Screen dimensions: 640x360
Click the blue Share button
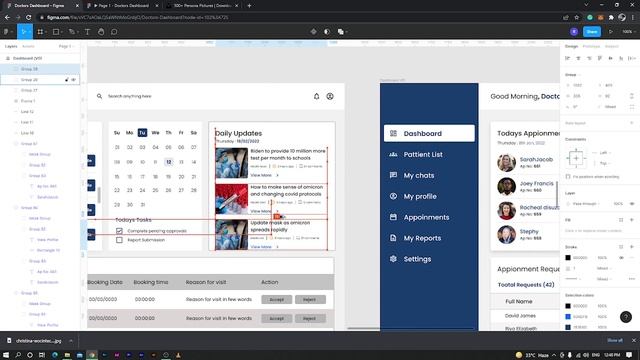(592, 31)
